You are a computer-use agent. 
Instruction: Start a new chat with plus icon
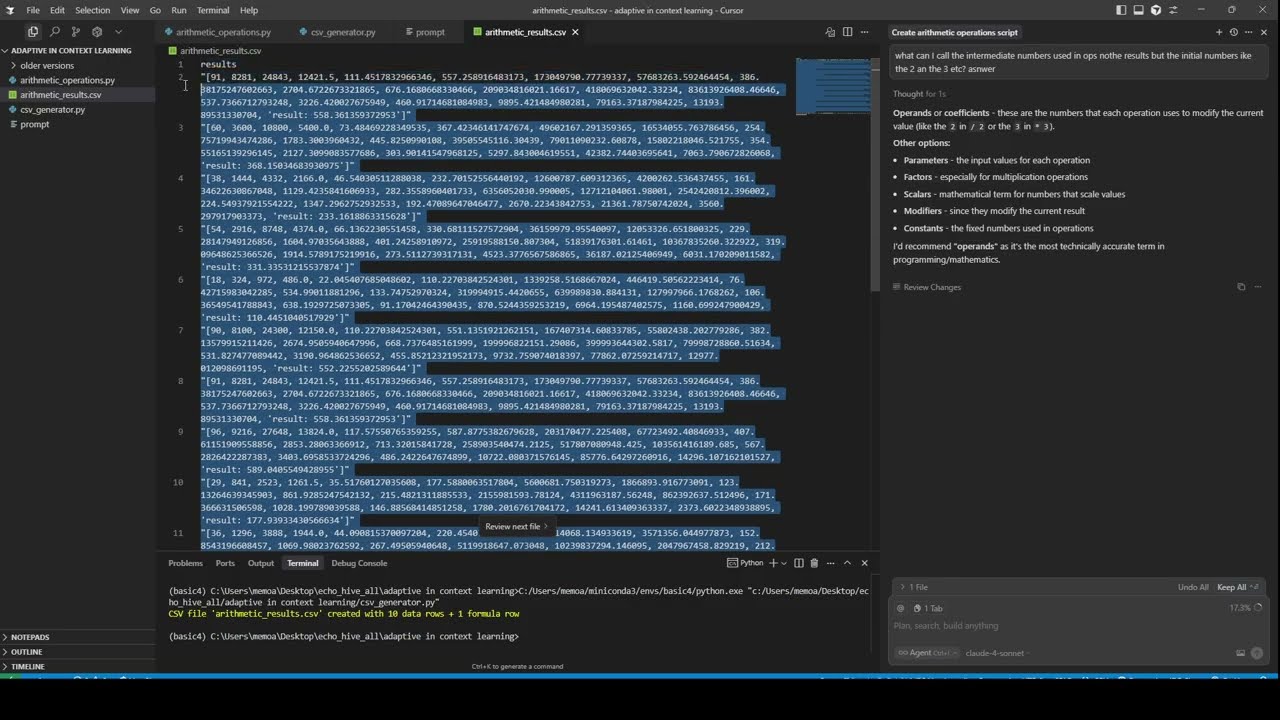pos(1219,32)
